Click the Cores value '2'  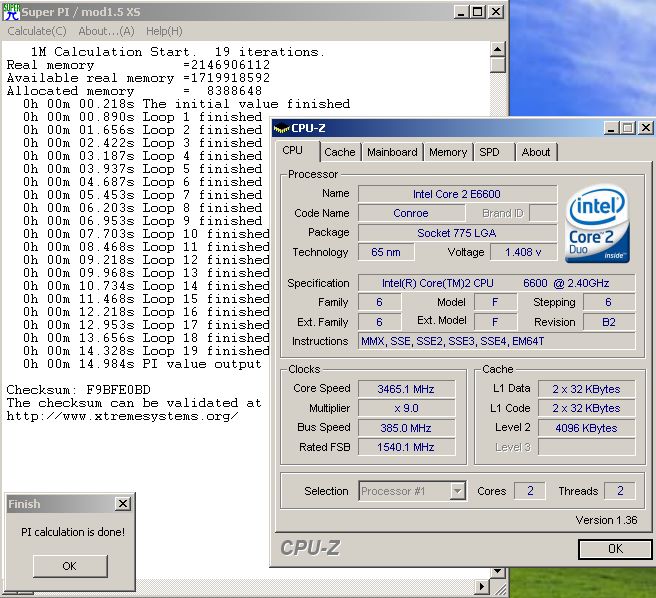(x=530, y=491)
